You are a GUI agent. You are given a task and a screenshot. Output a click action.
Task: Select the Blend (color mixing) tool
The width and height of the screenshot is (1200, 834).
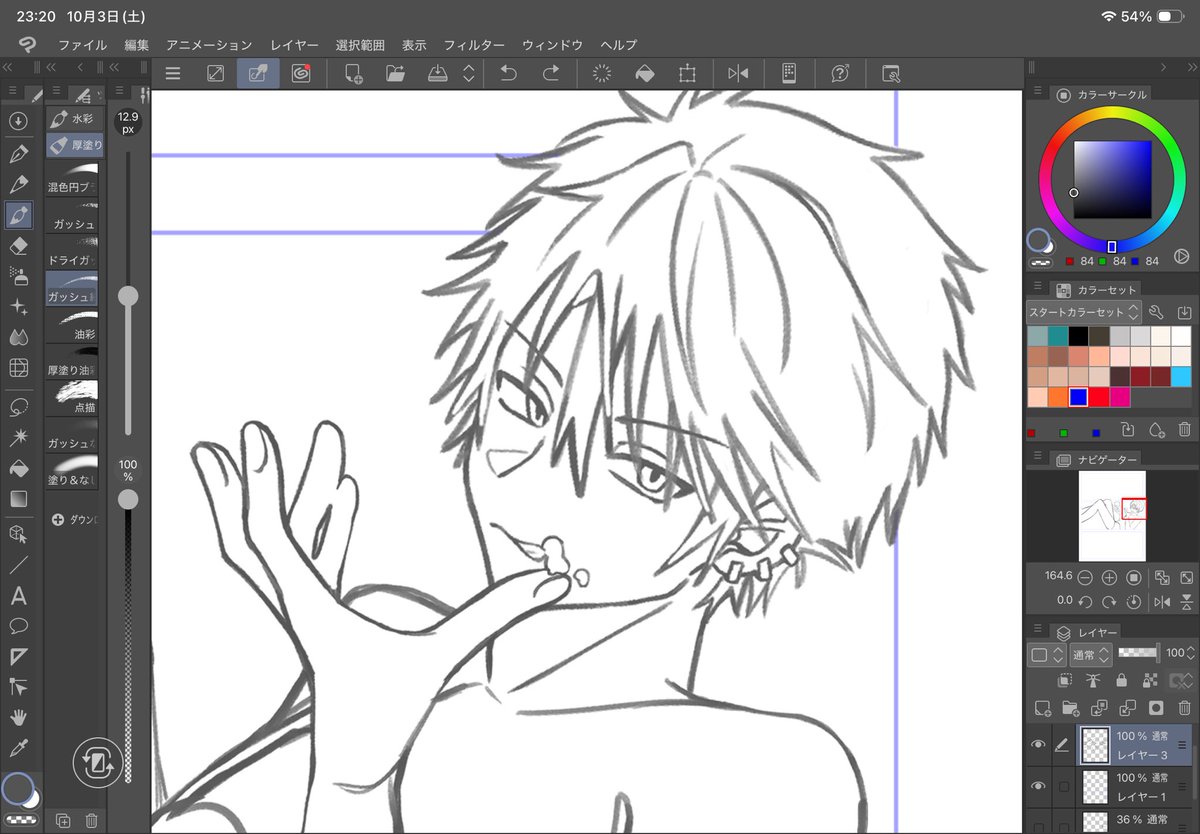[18, 337]
